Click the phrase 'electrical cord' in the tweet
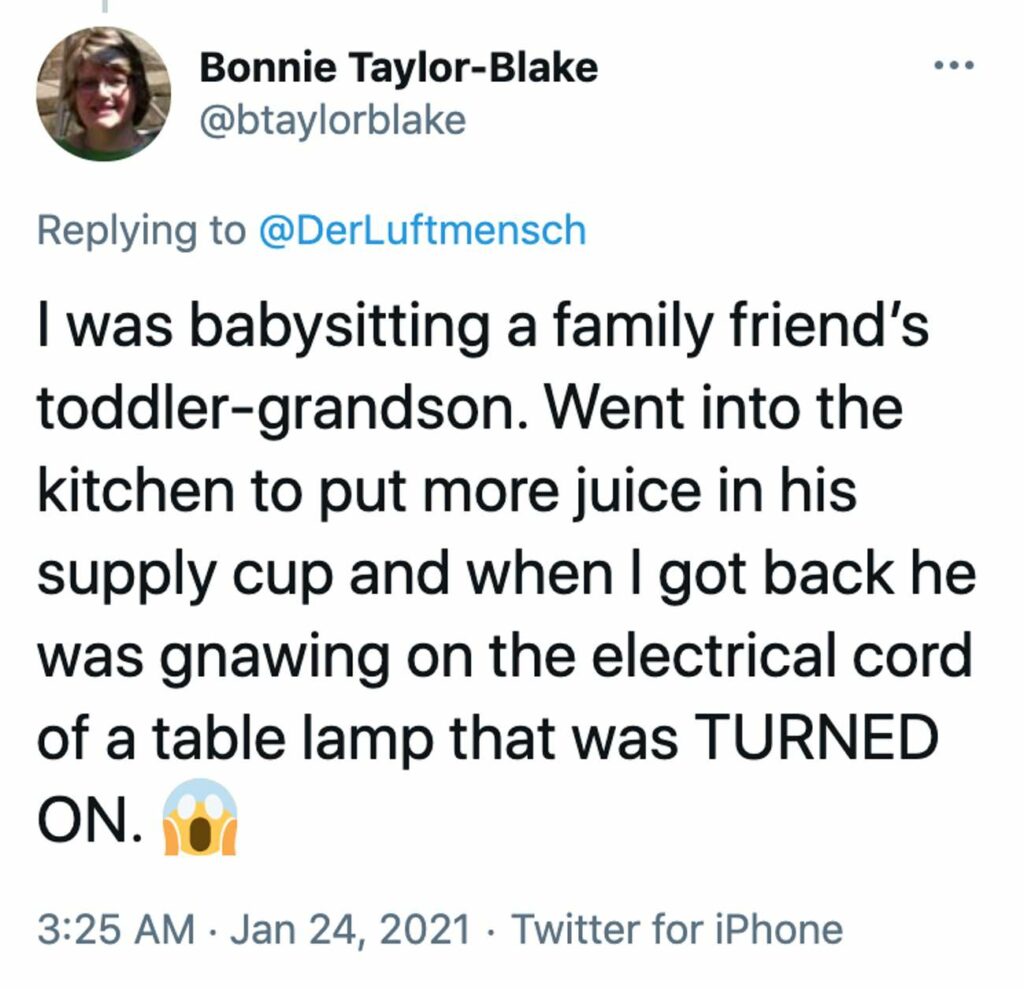This screenshot has height=989, width=1024. coord(782,655)
